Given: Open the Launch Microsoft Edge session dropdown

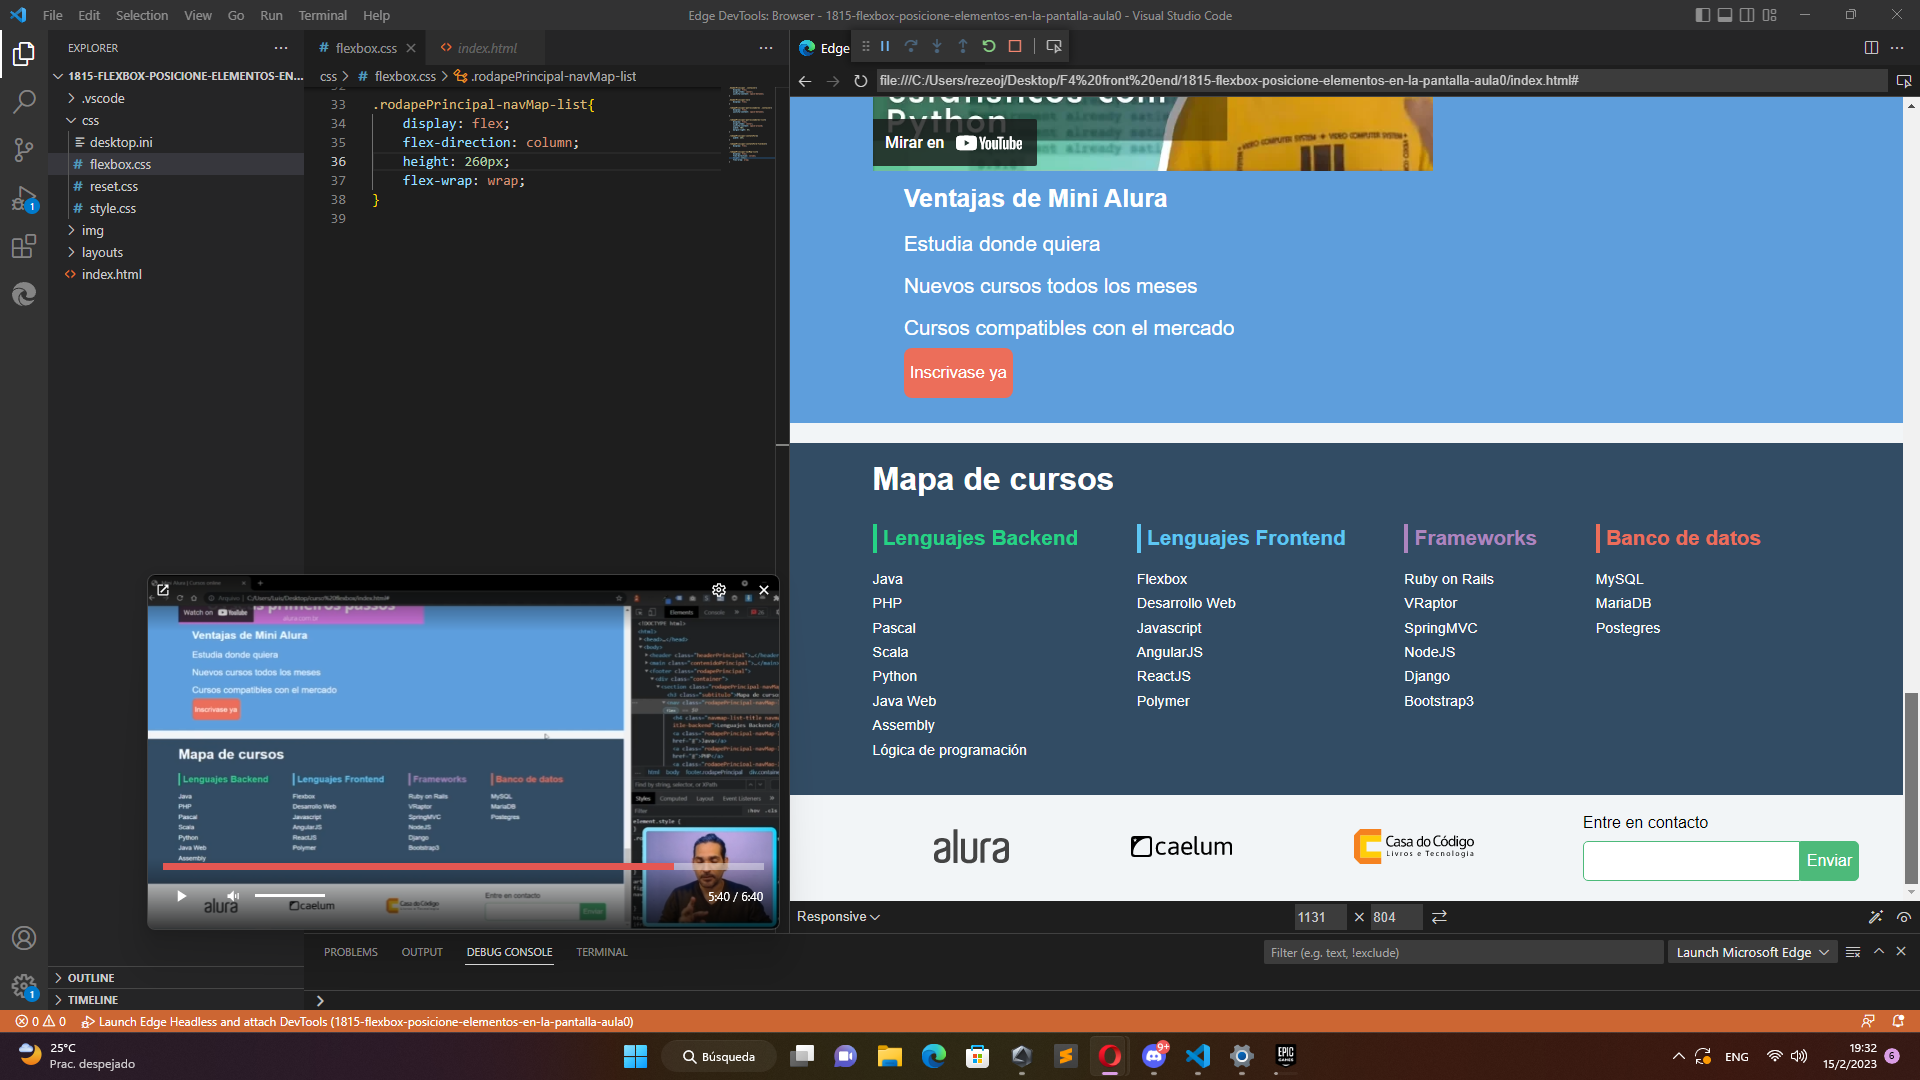Looking at the screenshot, I should pos(1752,952).
